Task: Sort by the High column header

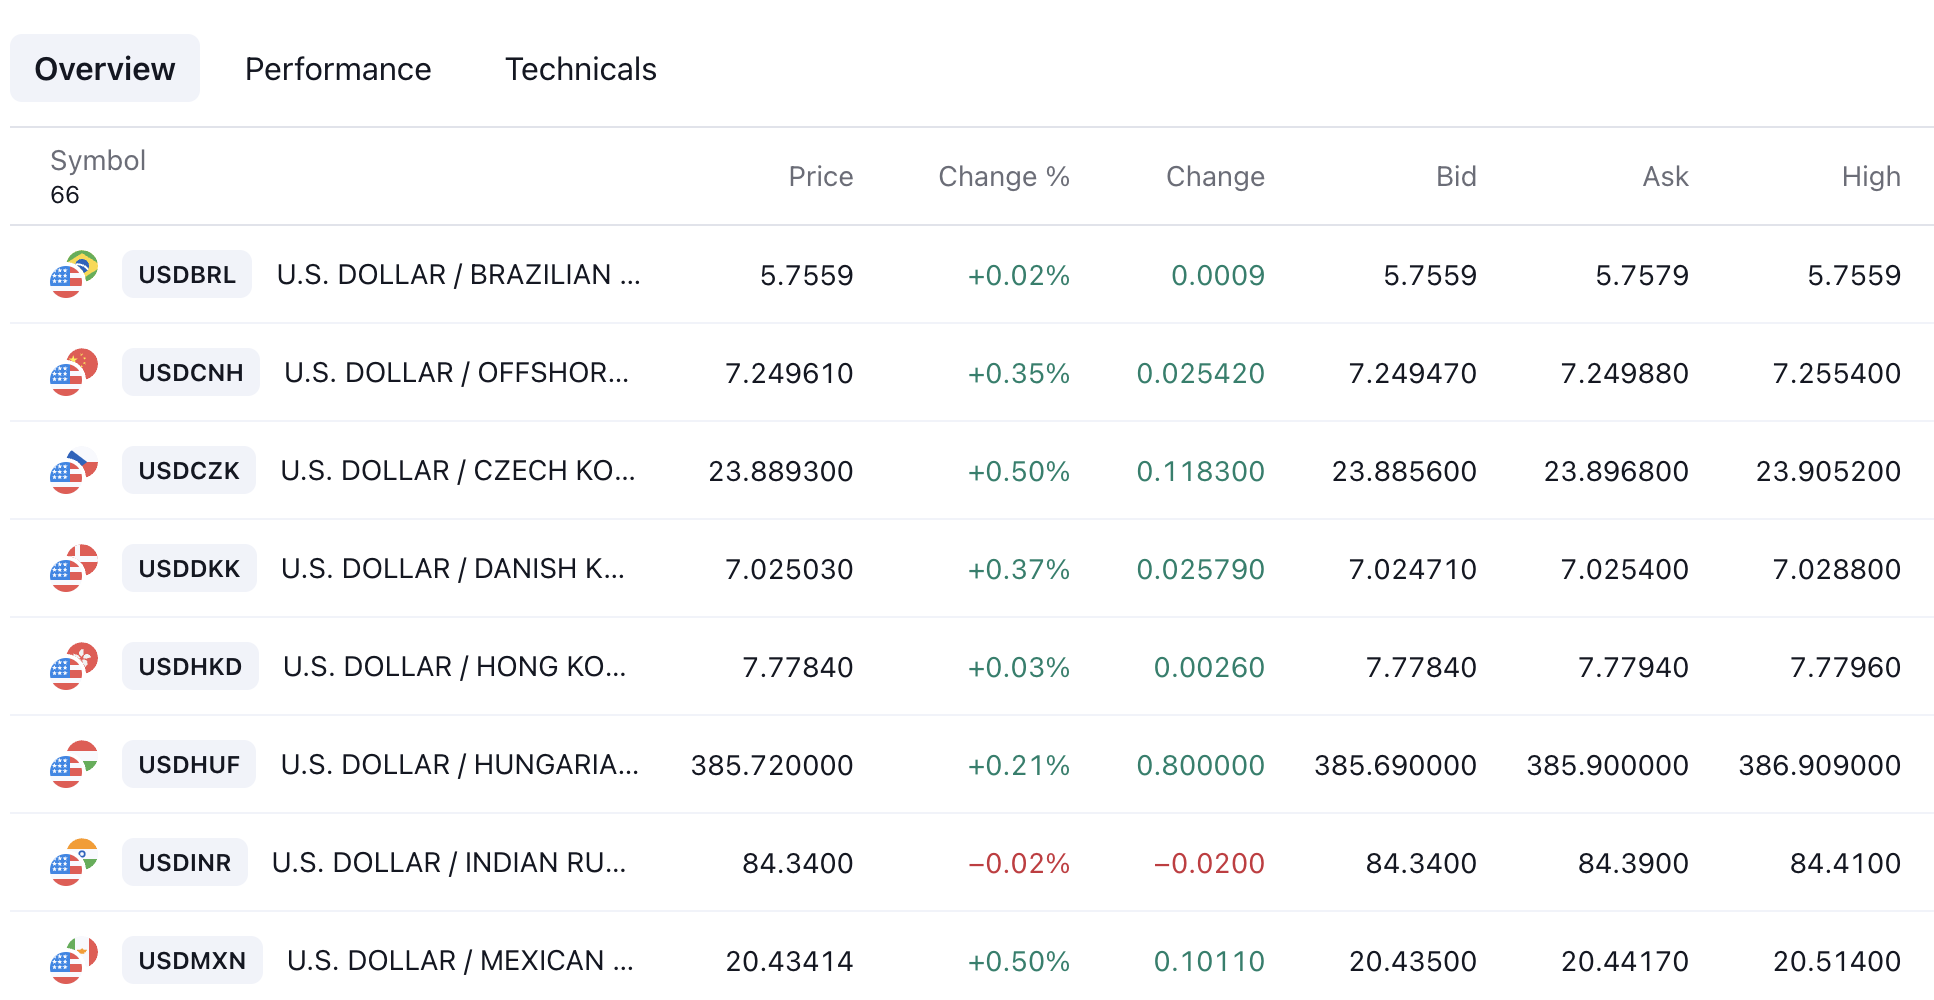Action: pyautogui.click(x=1871, y=176)
